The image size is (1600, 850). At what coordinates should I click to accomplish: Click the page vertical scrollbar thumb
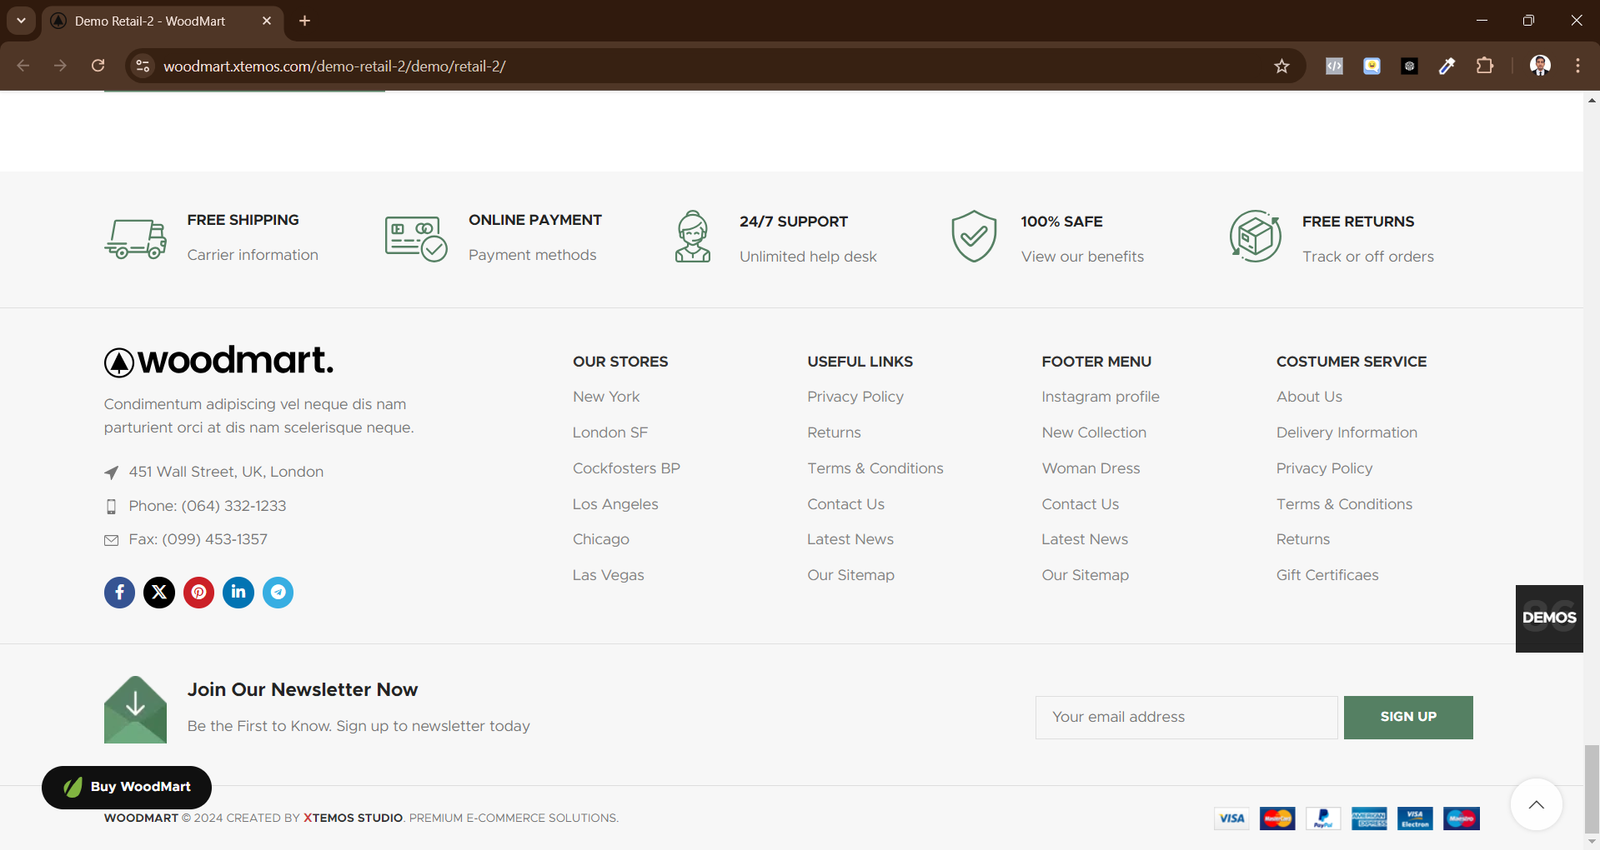pyautogui.click(x=1591, y=788)
